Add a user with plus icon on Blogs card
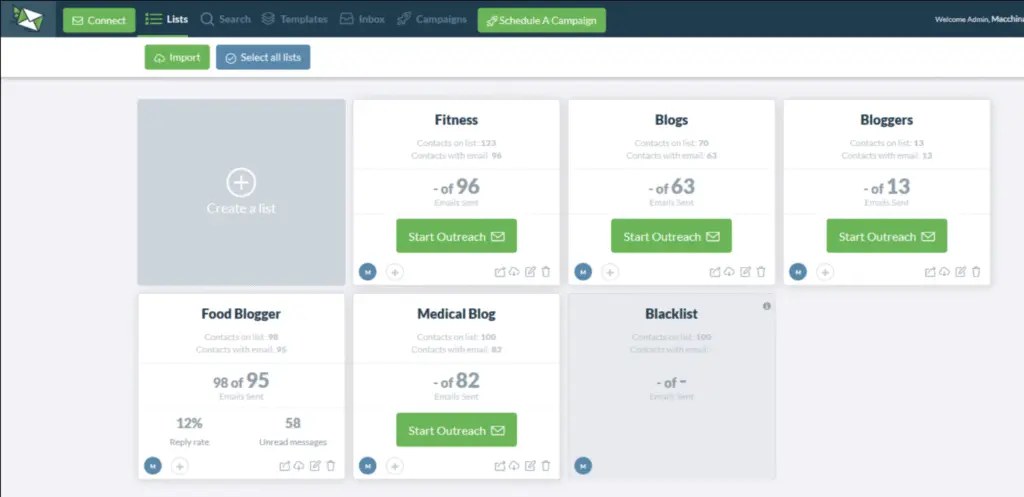This screenshot has height=497, width=1024. pyautogui.click(x=610, y=272)
